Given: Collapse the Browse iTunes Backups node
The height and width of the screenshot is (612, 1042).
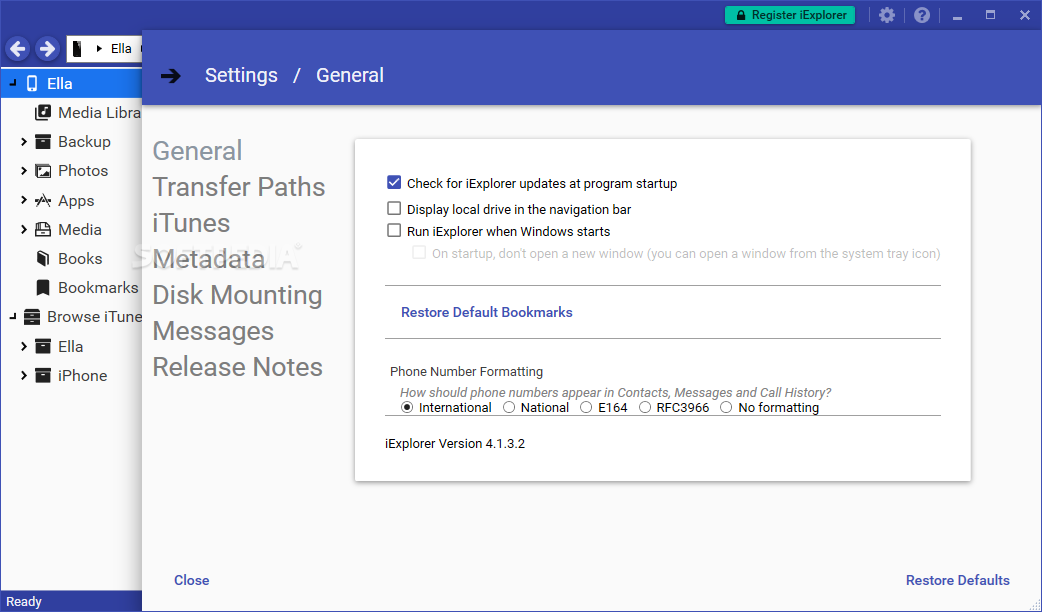Looking at the screenshot, I should coord(13,317).
